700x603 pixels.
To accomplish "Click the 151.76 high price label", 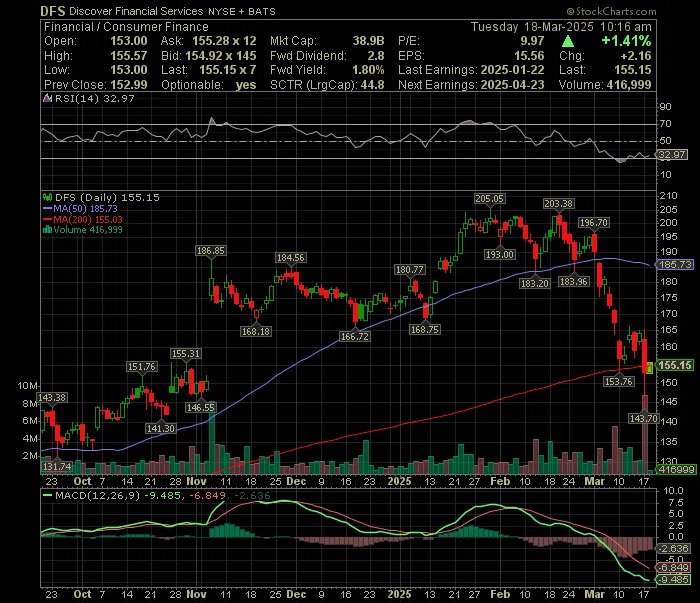I will pyautogui.click(x=142, y=366).
